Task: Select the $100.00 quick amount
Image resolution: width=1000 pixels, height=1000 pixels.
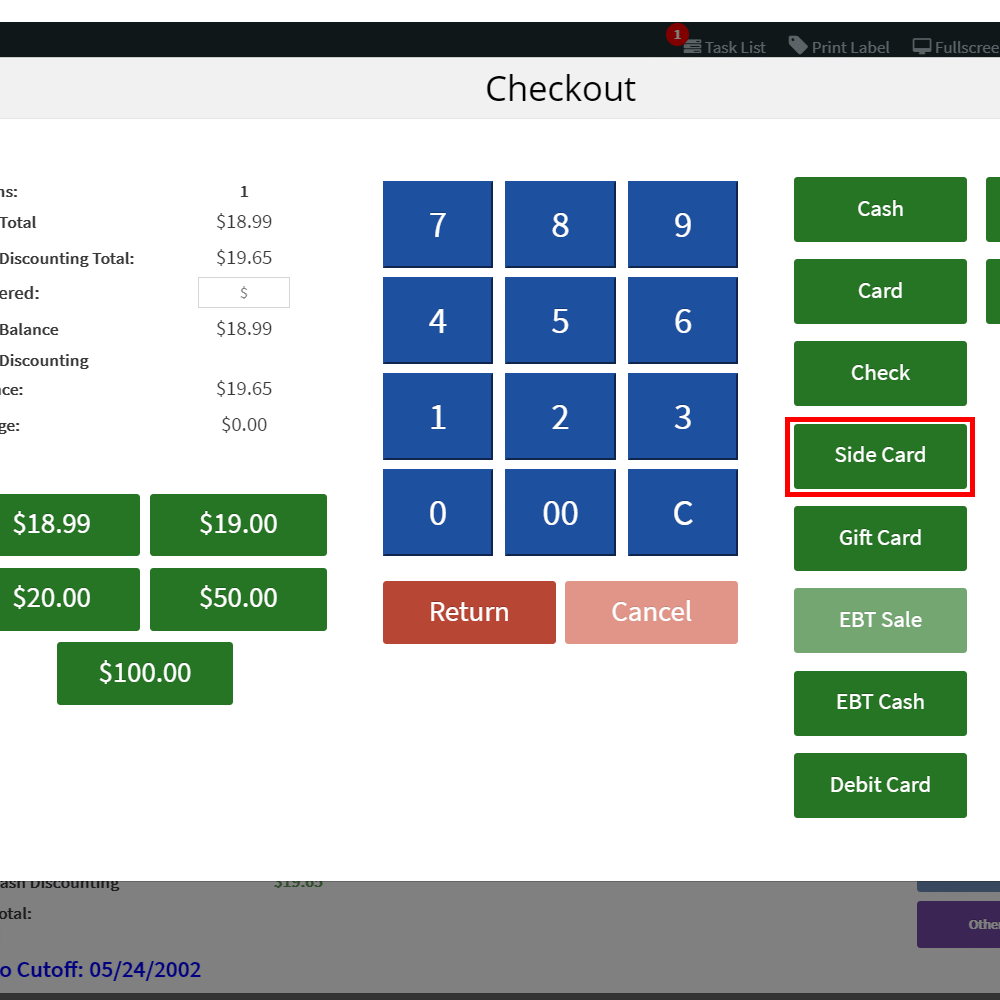Action: (144, 673)
